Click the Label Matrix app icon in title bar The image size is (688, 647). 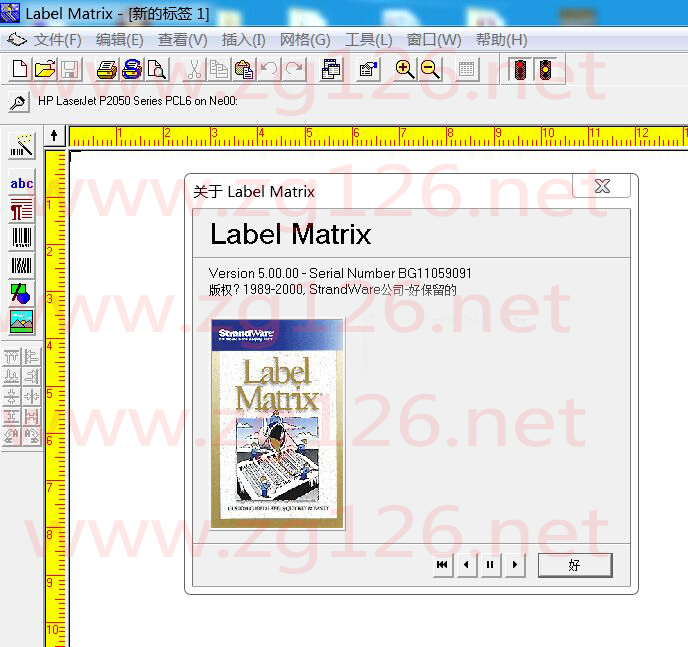click(10, 13)
